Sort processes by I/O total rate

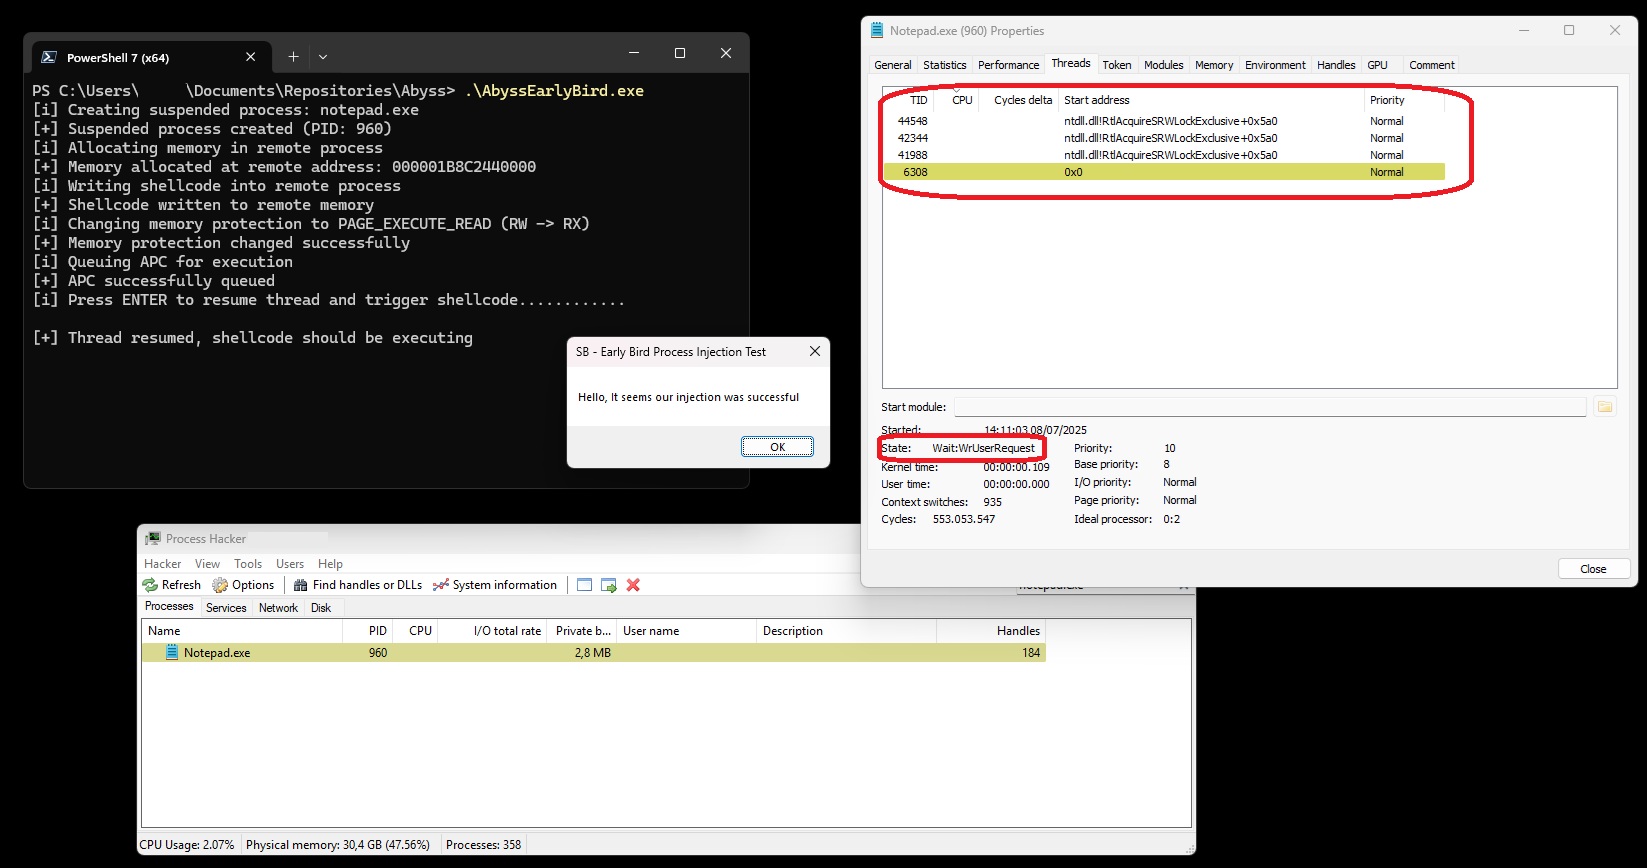click(494, 631)
